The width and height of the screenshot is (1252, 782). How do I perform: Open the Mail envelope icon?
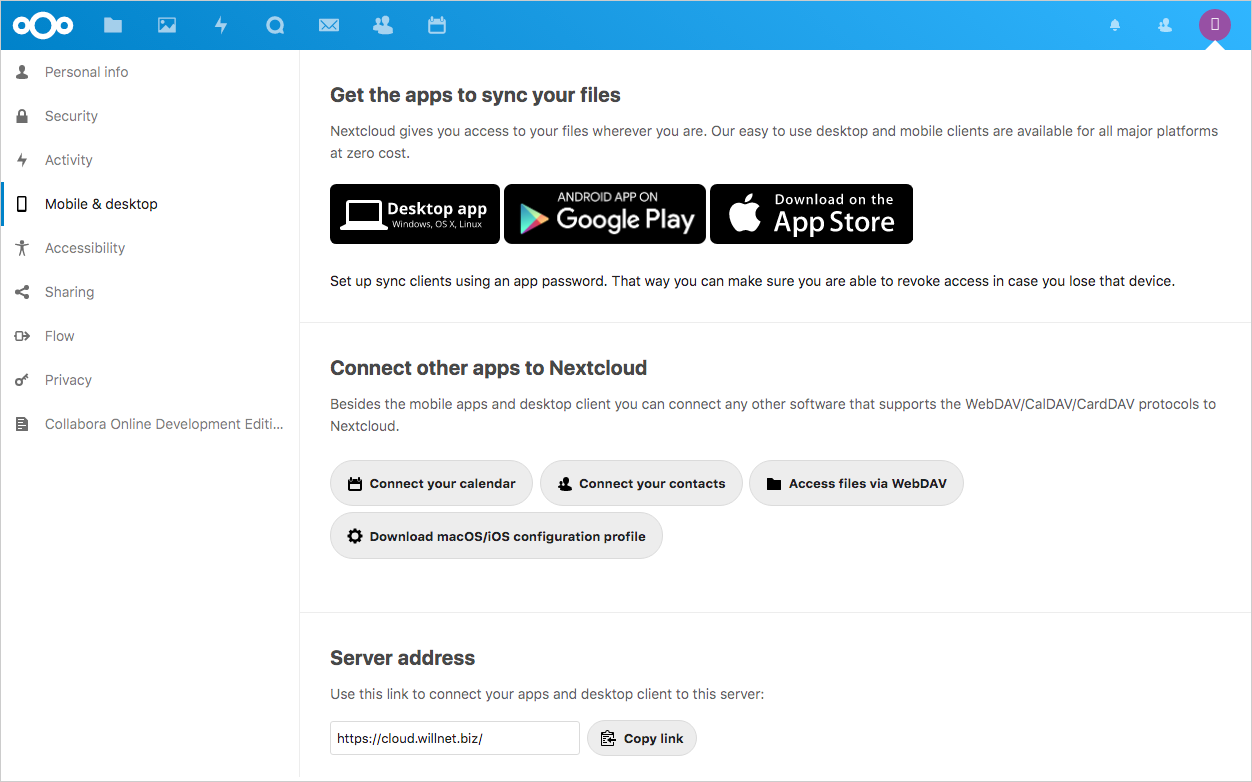pyautogui.click(x=329, y=25)
